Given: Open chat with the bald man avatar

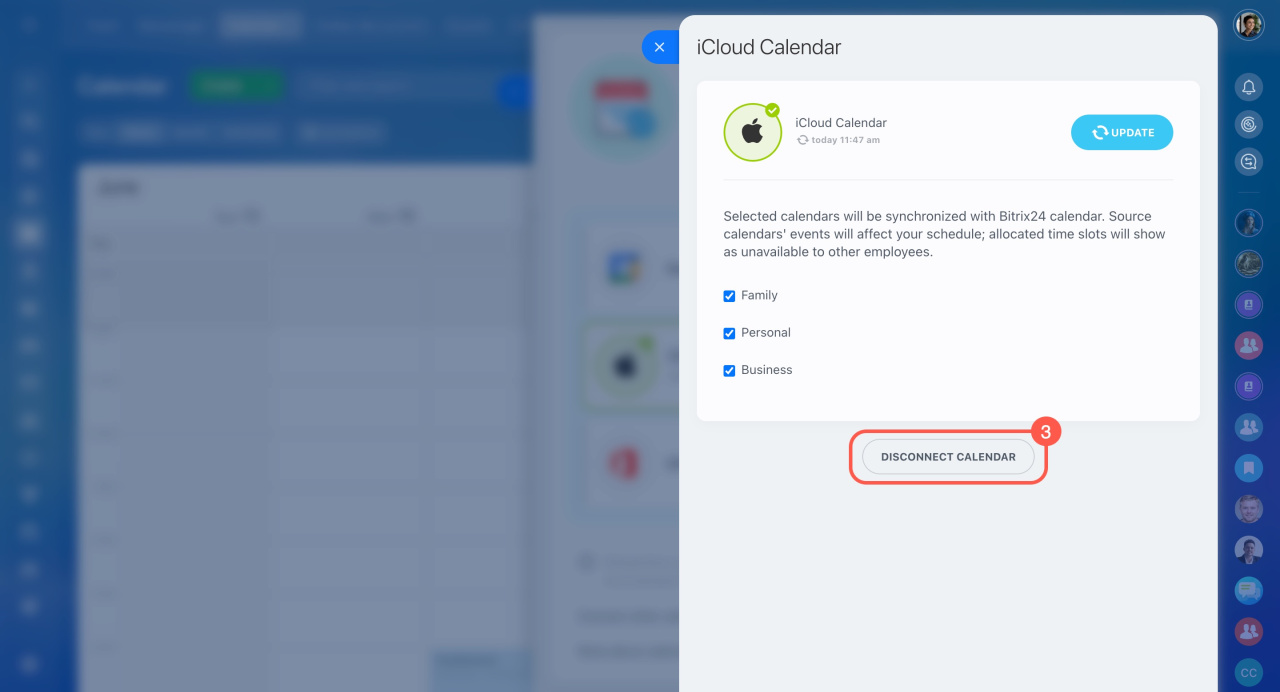Looking at the screenshot, I should point(1248,509).
